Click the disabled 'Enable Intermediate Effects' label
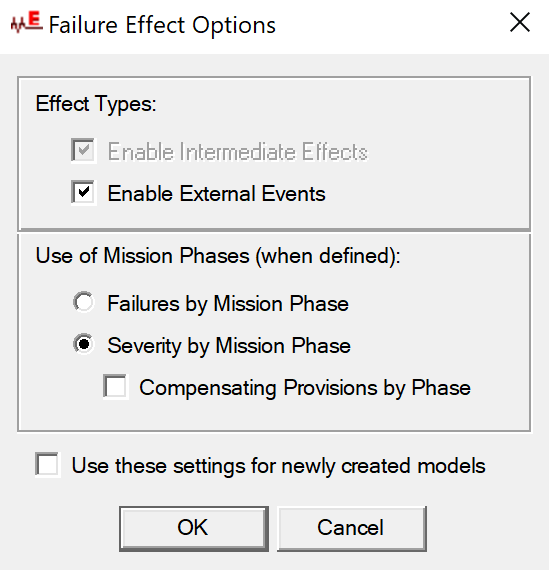The image size is (549, 570). [237, 151]
